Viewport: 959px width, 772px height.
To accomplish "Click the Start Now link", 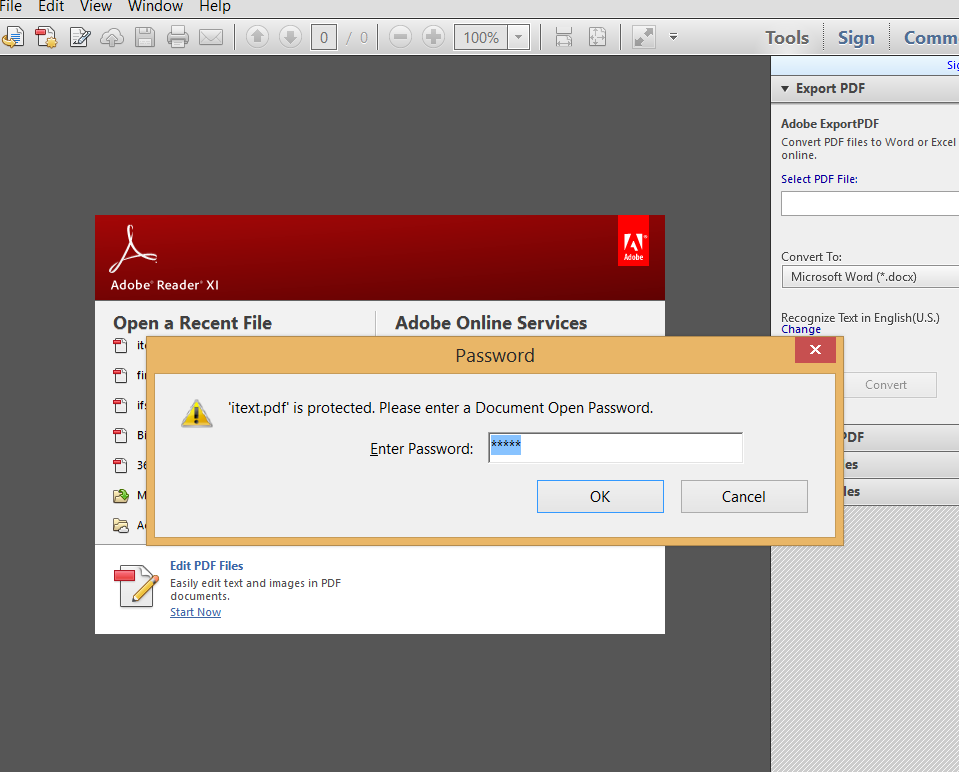I will 195,612.
